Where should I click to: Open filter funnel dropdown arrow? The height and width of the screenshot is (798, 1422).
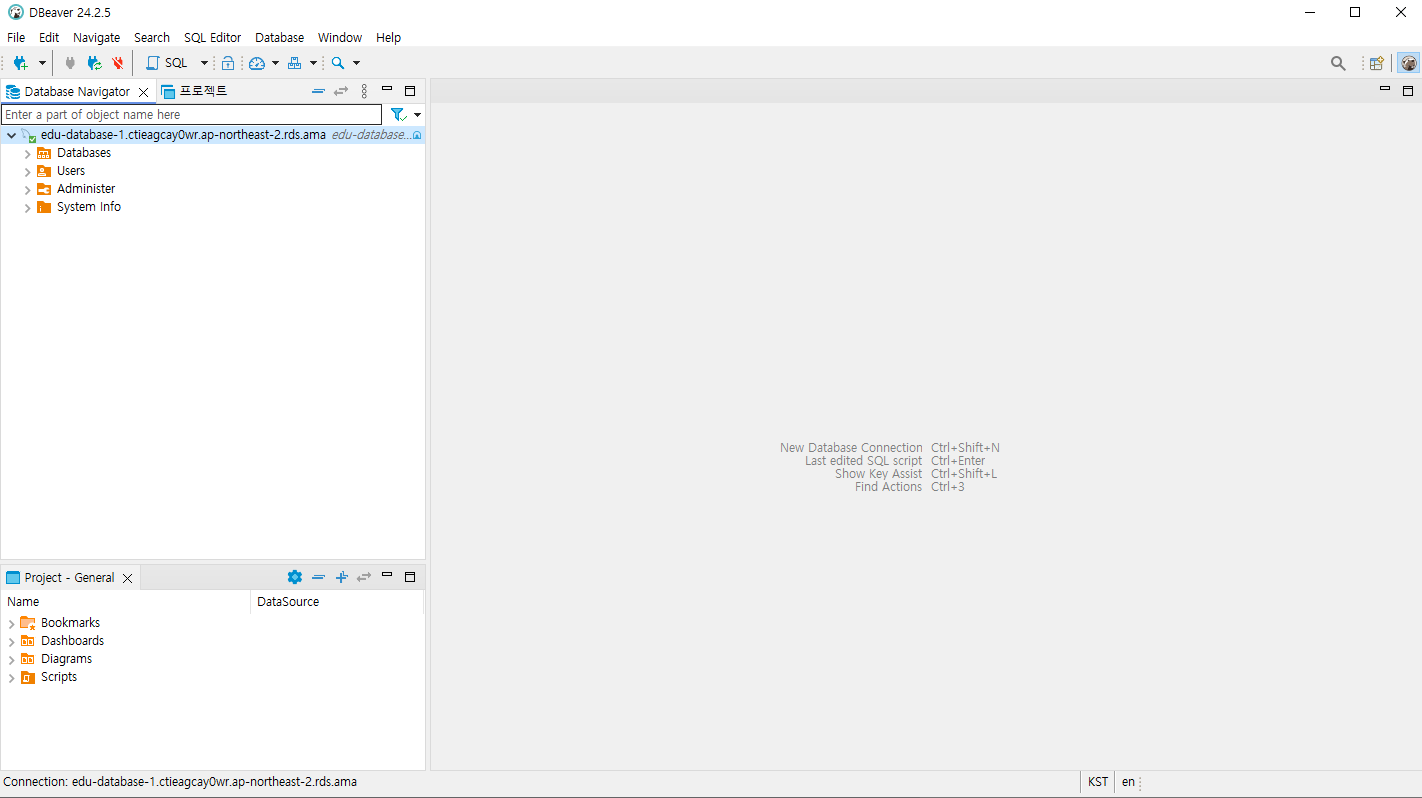coord(417,115)
